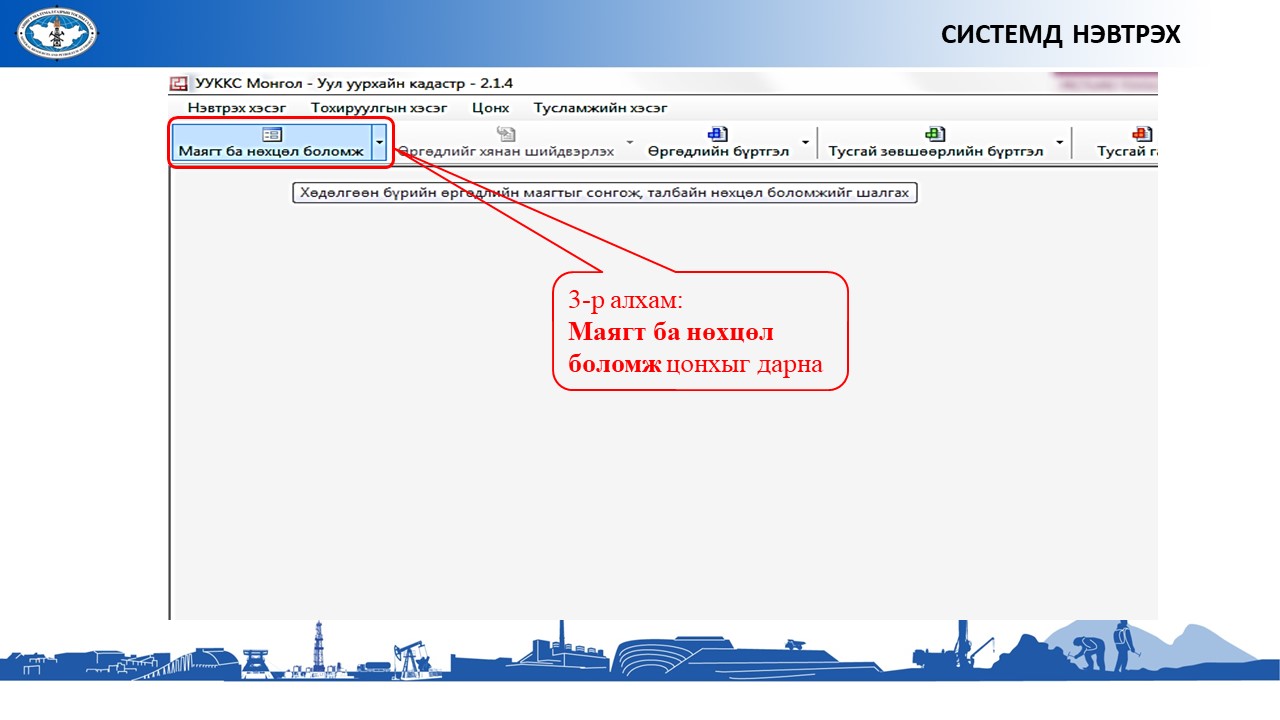Click the tooltip starting with Хөдөлгөөн бүрийн

tap(604, 193)
